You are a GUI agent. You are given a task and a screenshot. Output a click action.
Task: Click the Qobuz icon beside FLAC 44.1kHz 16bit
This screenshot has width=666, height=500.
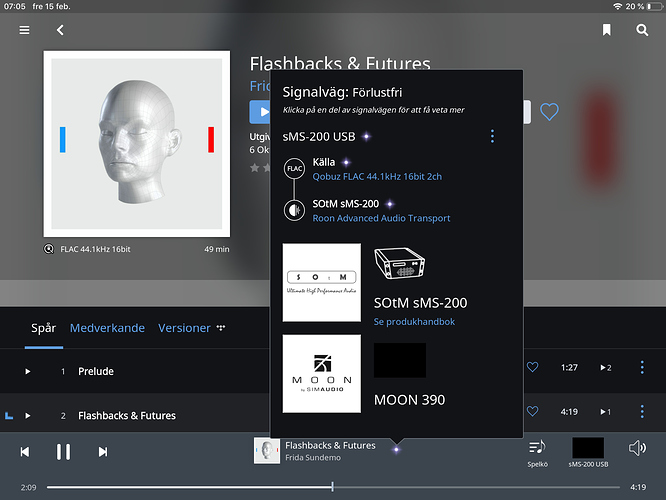pyautogui.click(x=49, y=249)
